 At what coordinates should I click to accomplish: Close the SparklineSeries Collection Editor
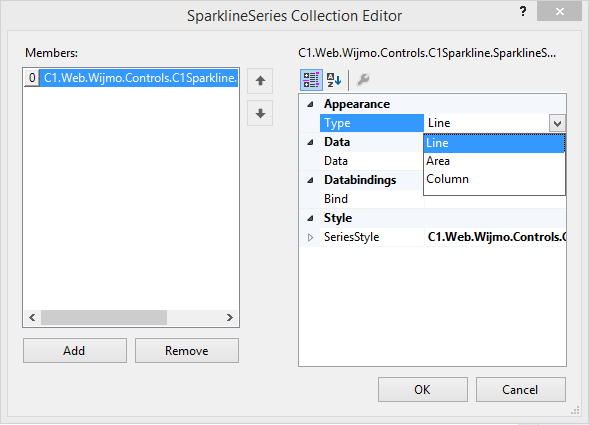click(x=559, y=11)
